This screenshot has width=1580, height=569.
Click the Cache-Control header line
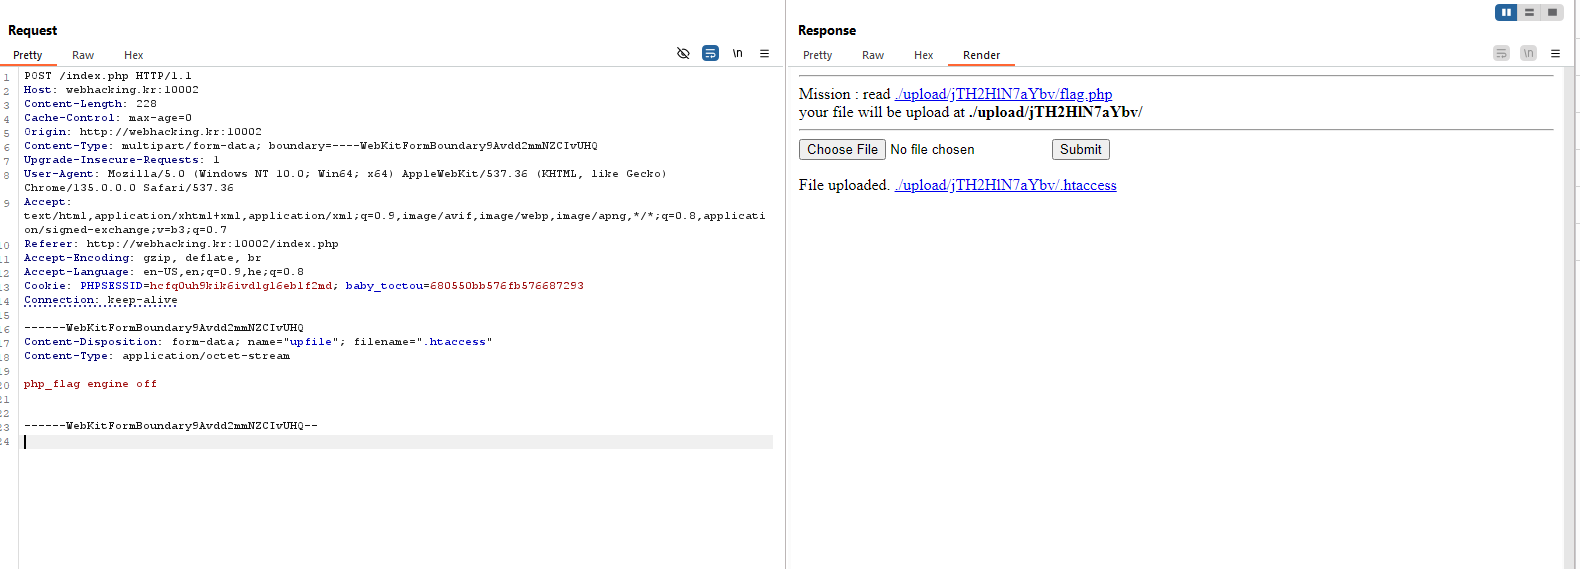(x=108, y=118)
